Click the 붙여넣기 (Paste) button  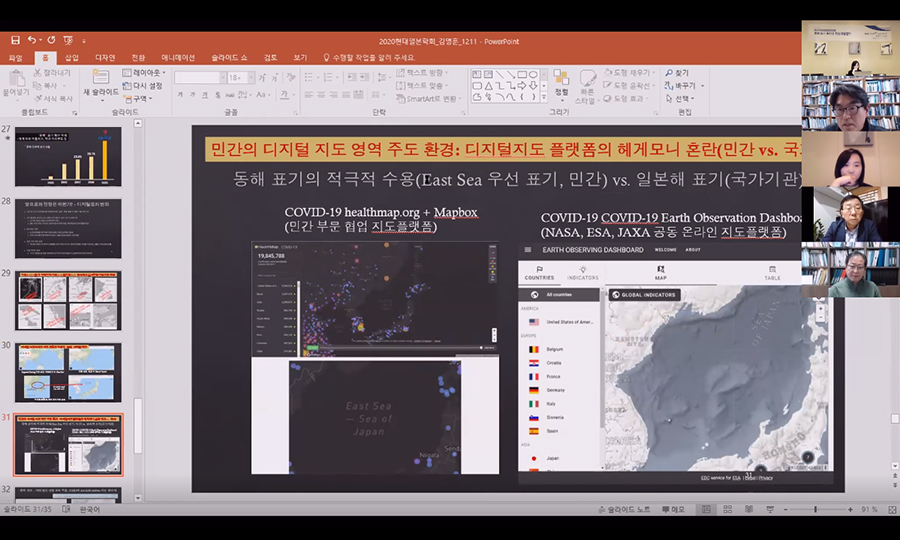point(16,84)
